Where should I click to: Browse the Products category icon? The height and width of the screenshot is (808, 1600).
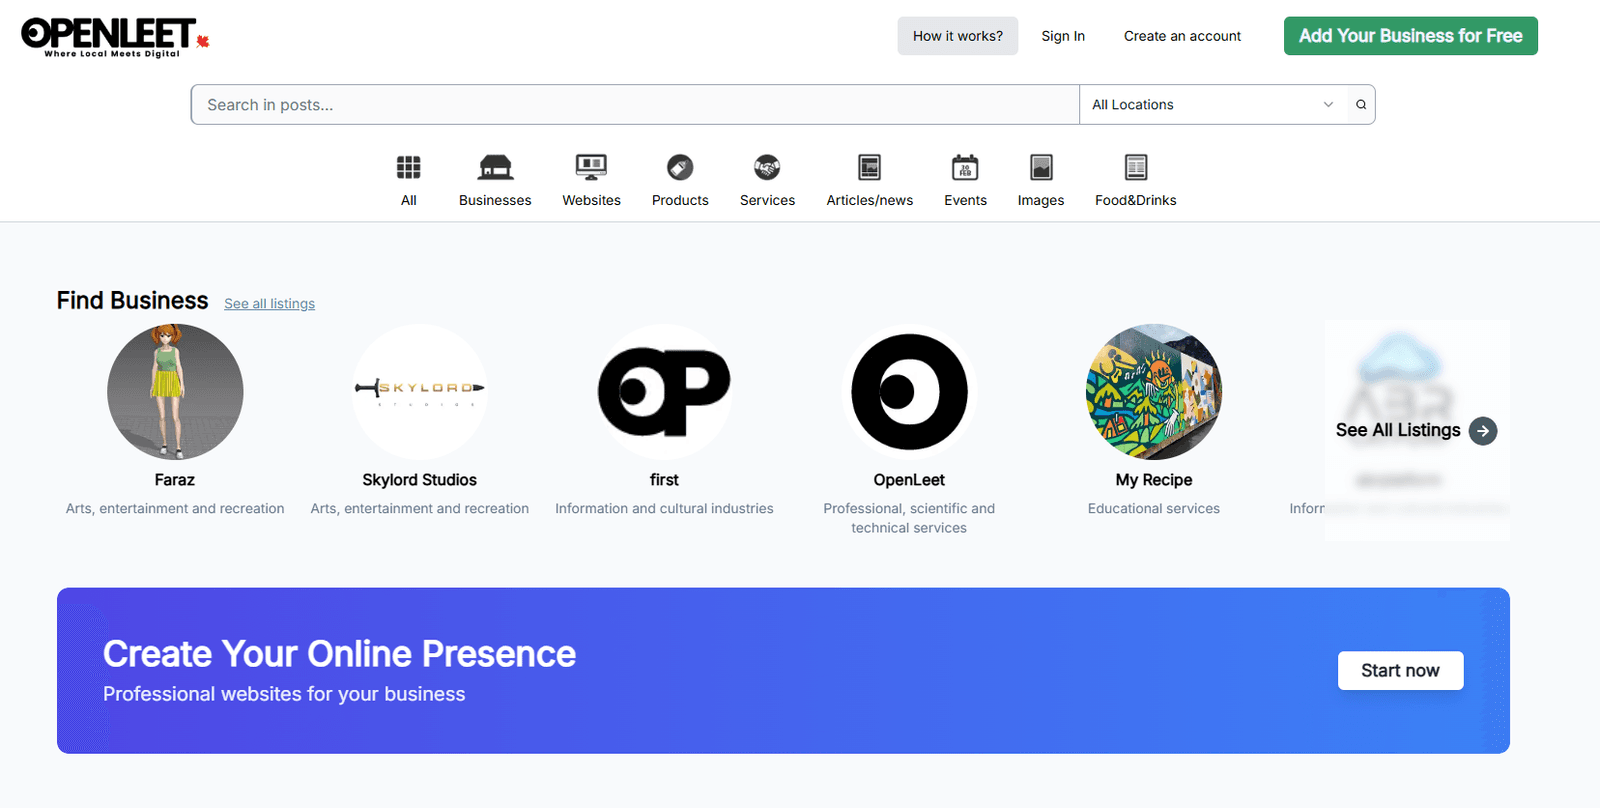click(x=680, y=167)
